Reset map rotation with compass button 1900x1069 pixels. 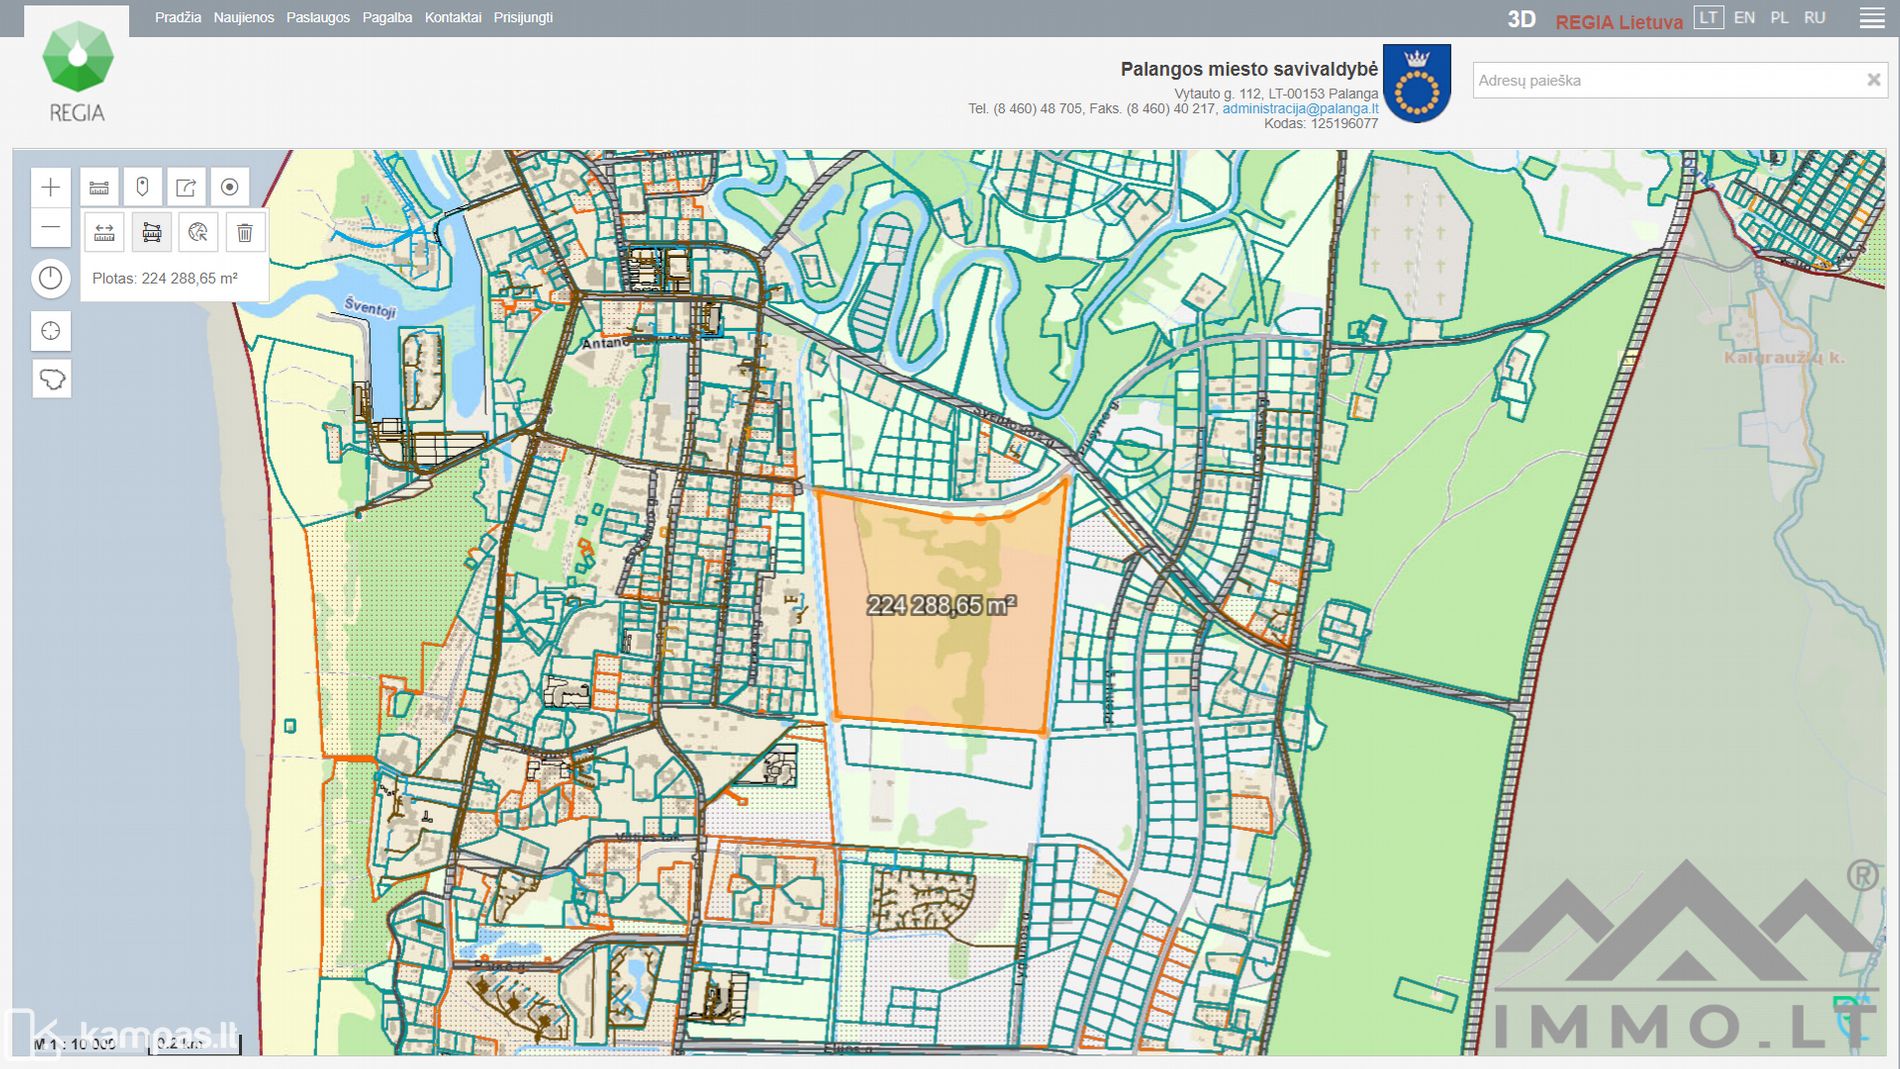point(51,278)
